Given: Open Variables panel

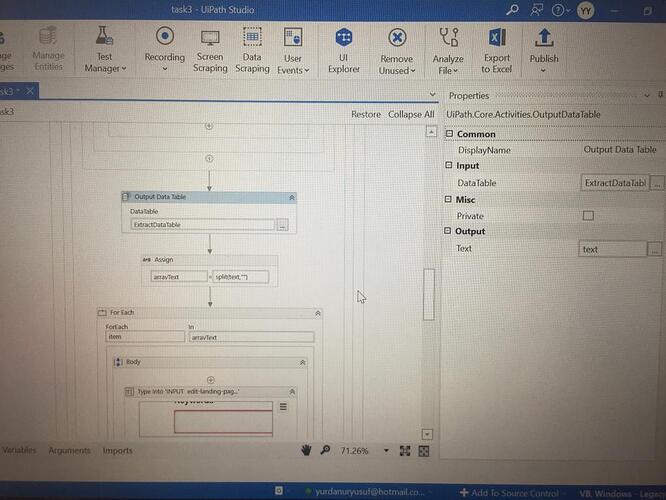Looking at the screenshot, I should (19, 450).
